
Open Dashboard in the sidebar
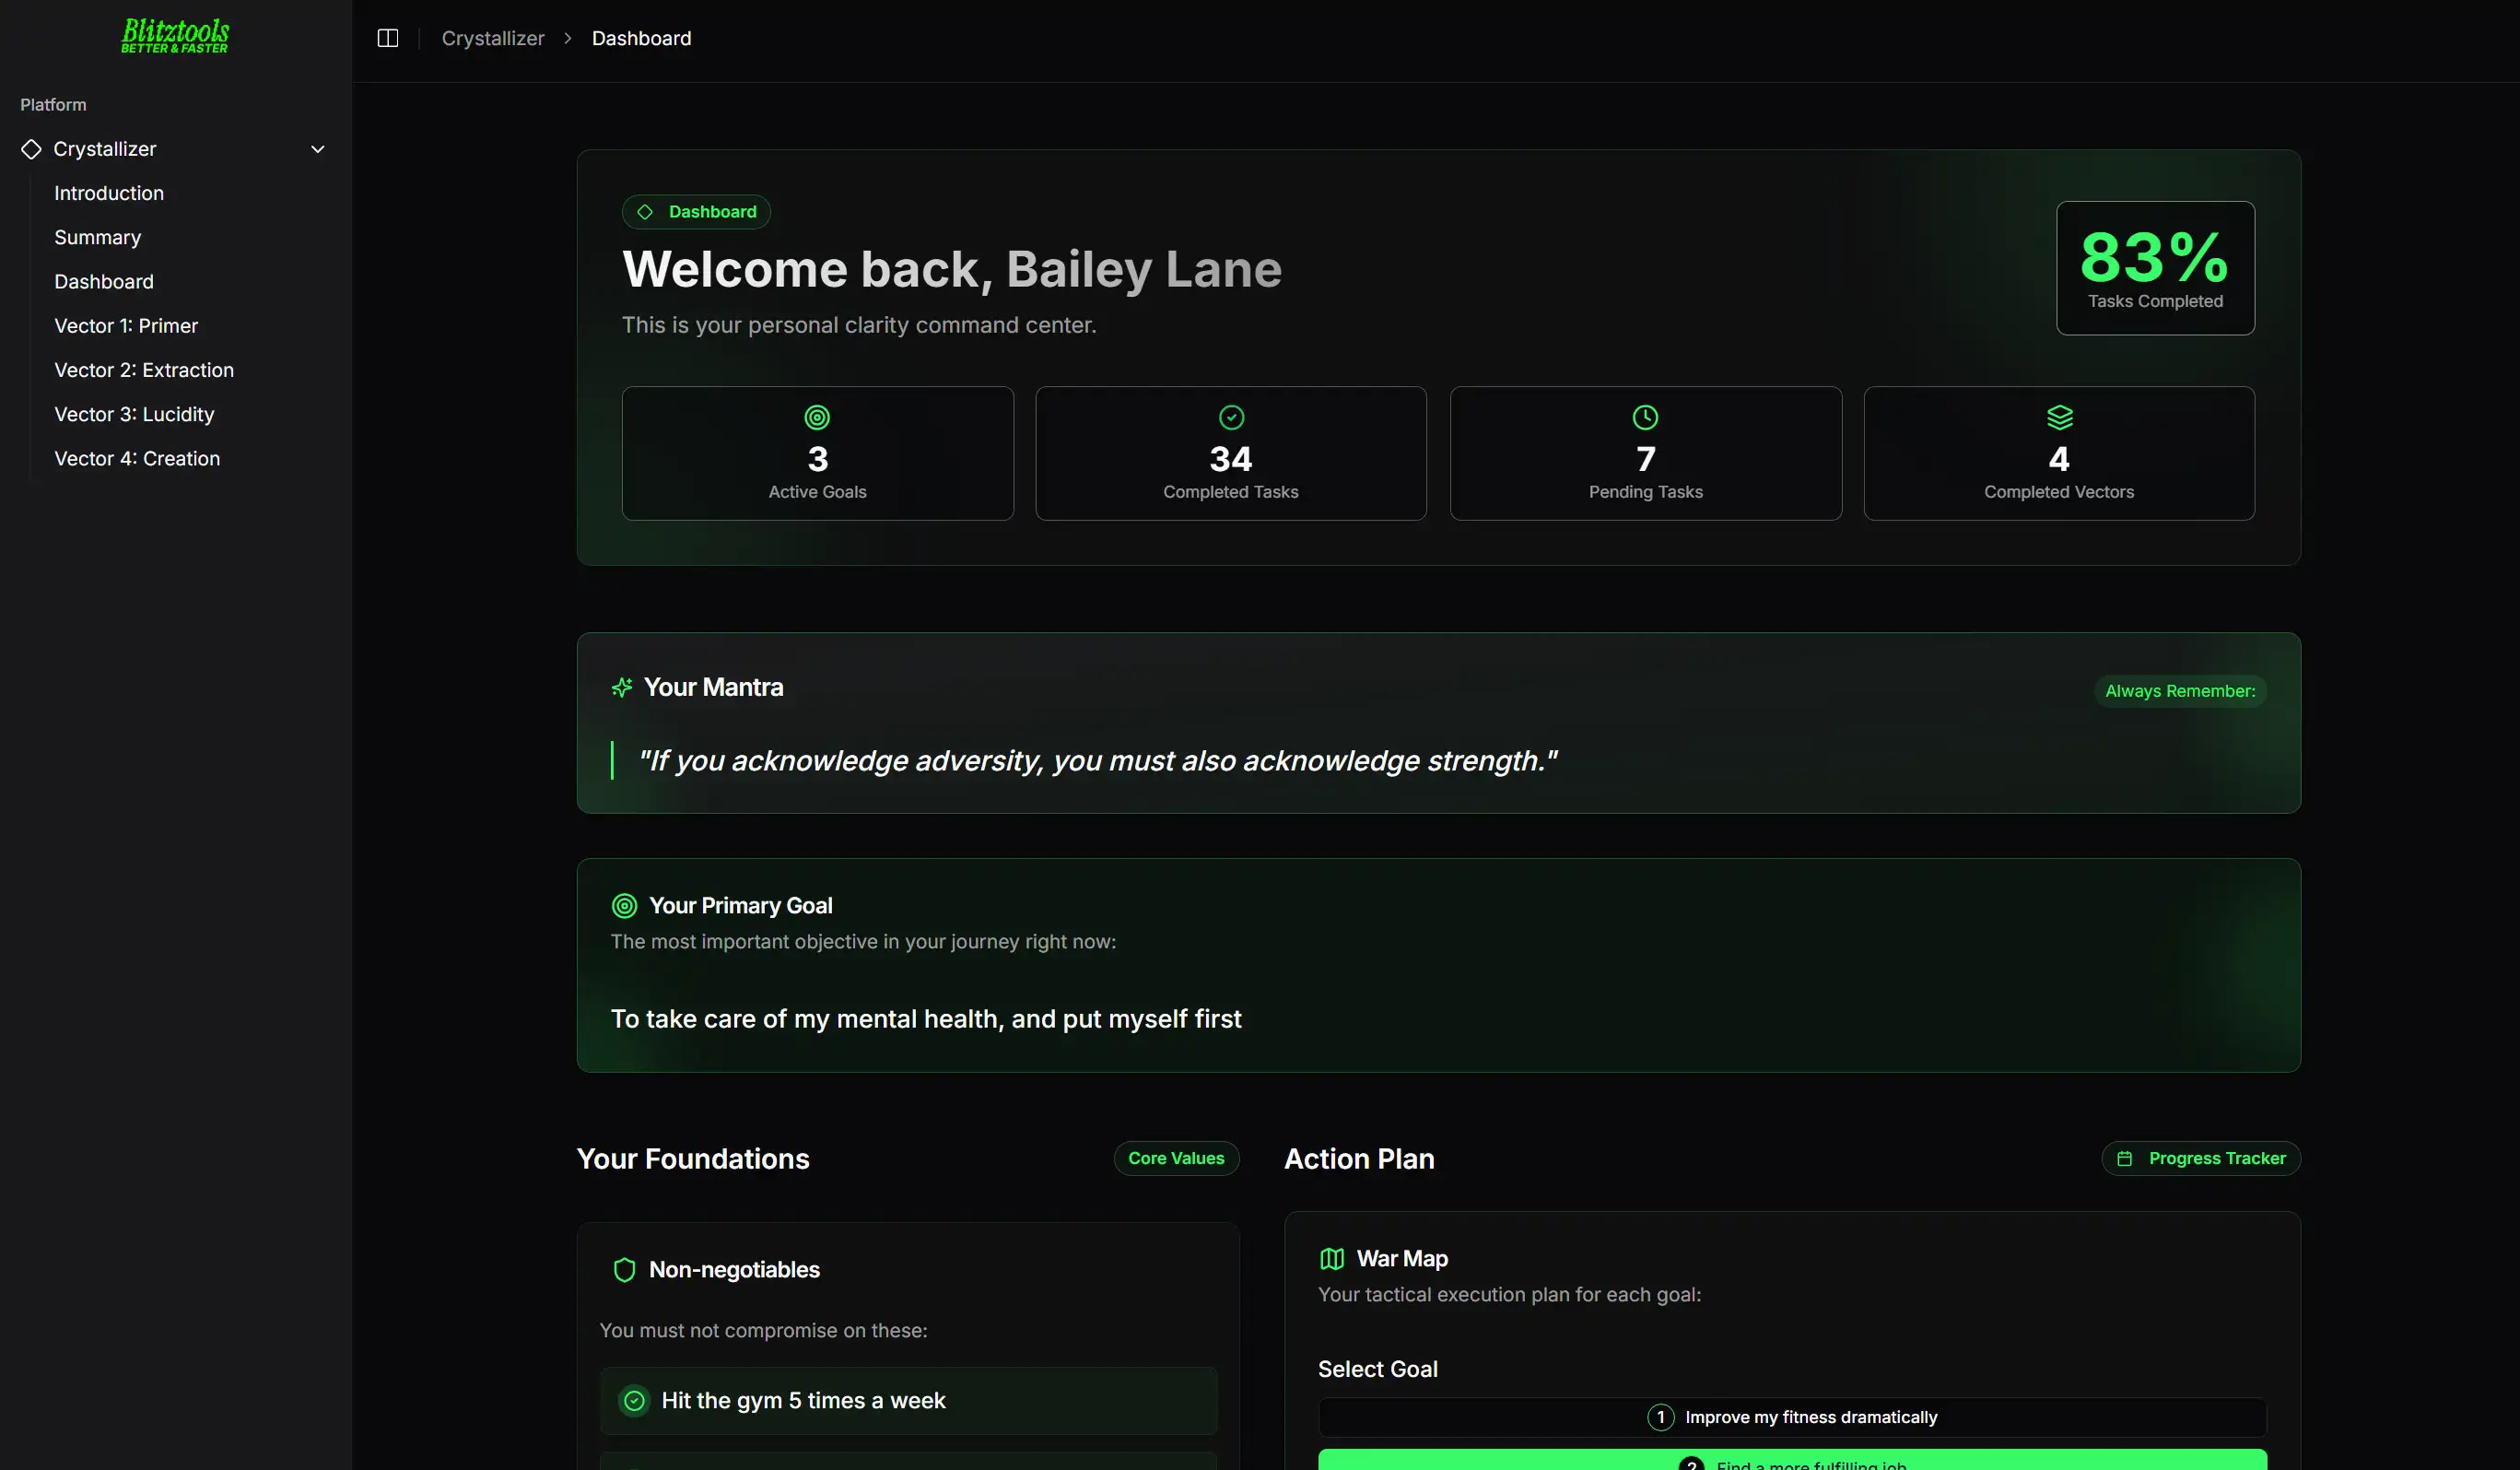[x=104, y=281]
